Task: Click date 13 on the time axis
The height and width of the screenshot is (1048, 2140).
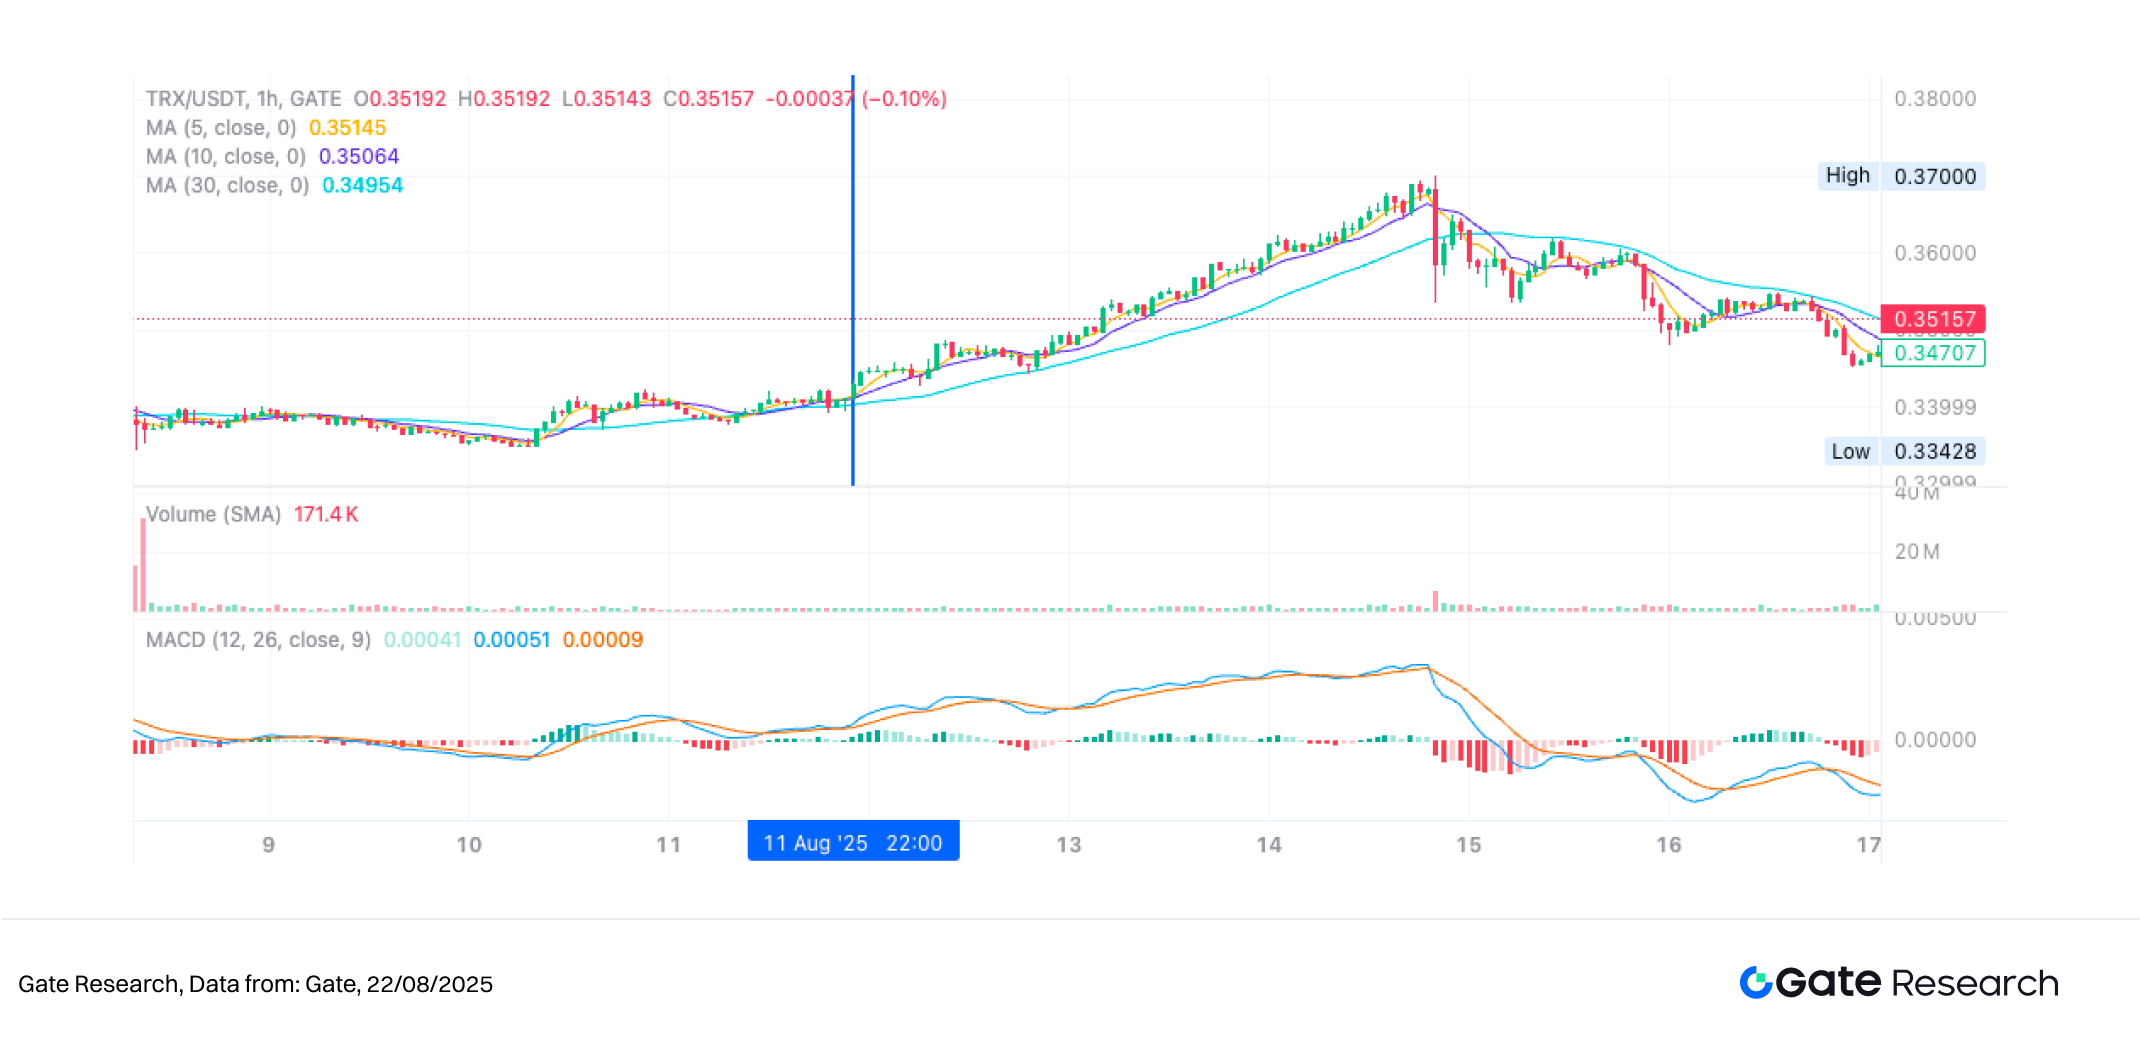Action: coord(1069,845)
